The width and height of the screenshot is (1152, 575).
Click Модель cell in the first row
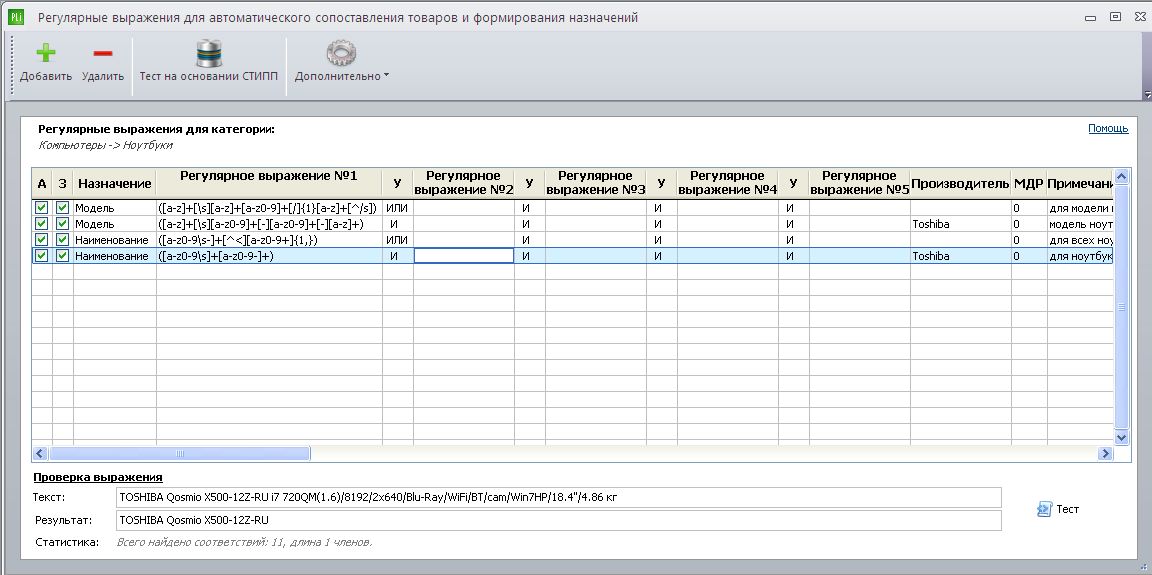tap(115, 208)
